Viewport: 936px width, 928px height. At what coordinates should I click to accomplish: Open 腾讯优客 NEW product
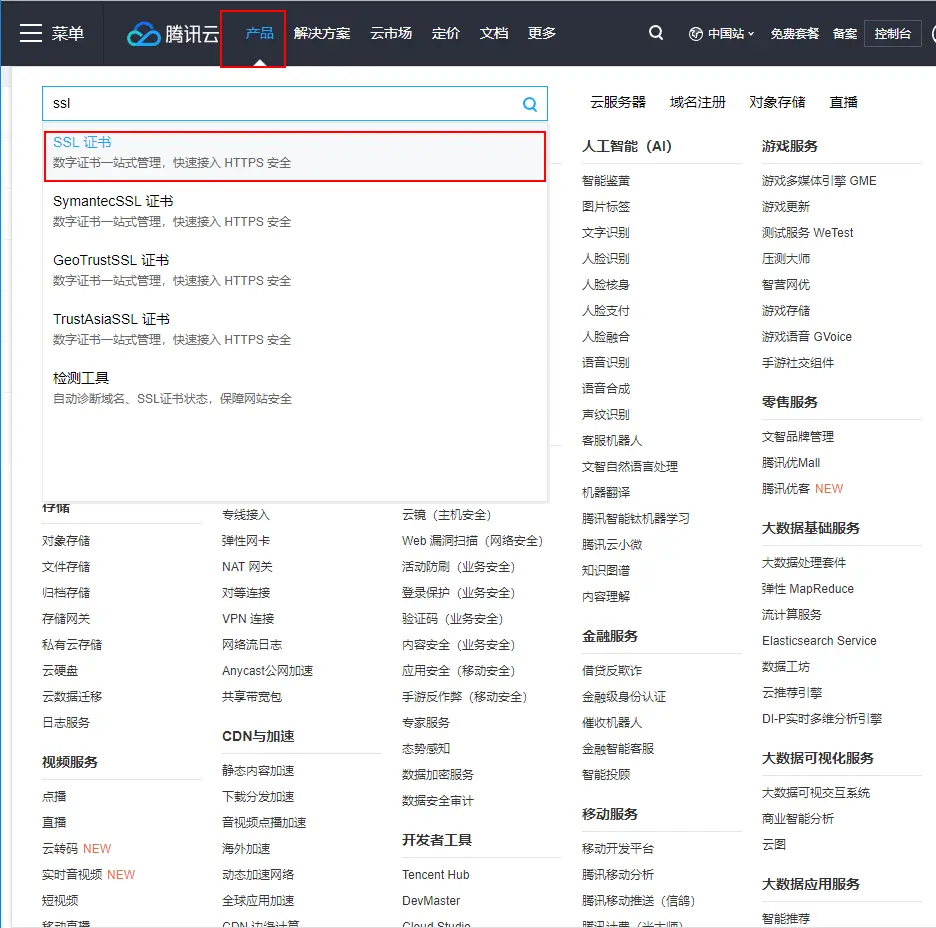tap(802, 489)
